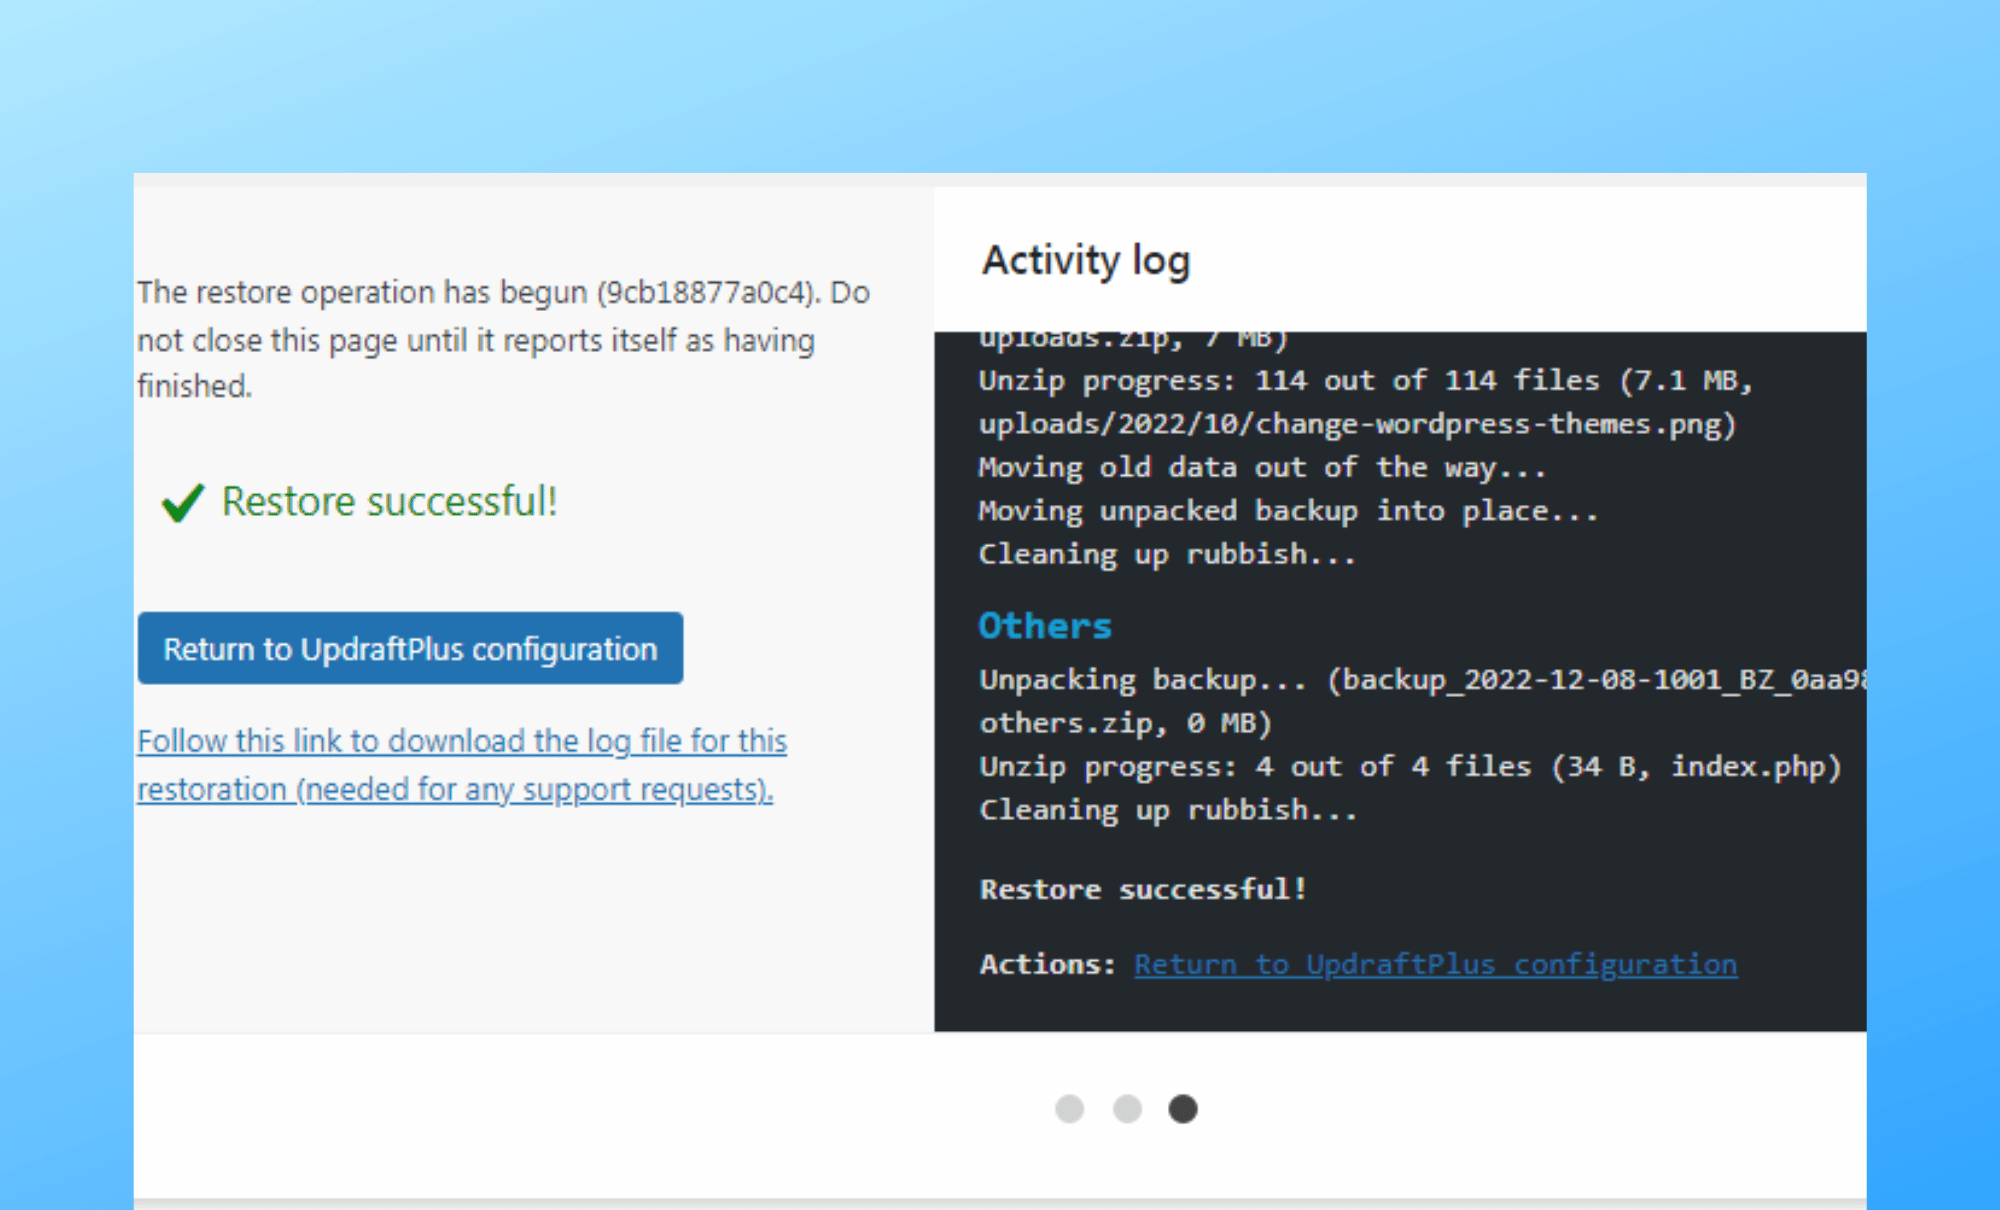Click the "Cleaning up rubbish..." line above Others
2000x1210 pixels.
tap(1168, 554)
